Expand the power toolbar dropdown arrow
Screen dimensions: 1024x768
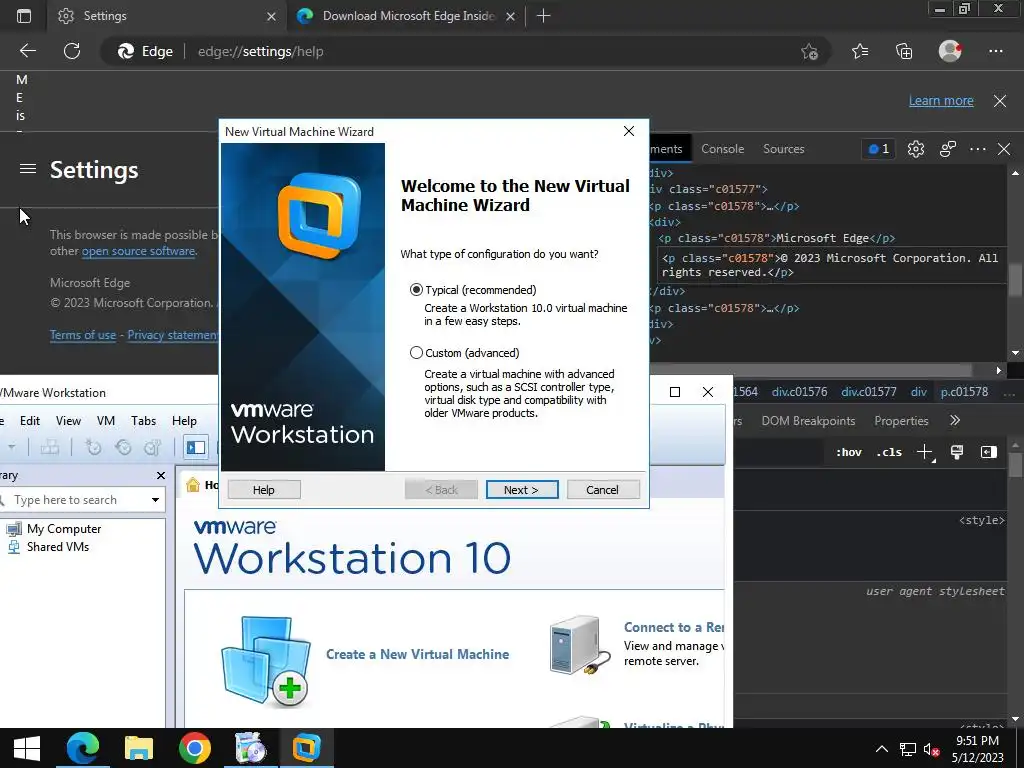point(11,447)
